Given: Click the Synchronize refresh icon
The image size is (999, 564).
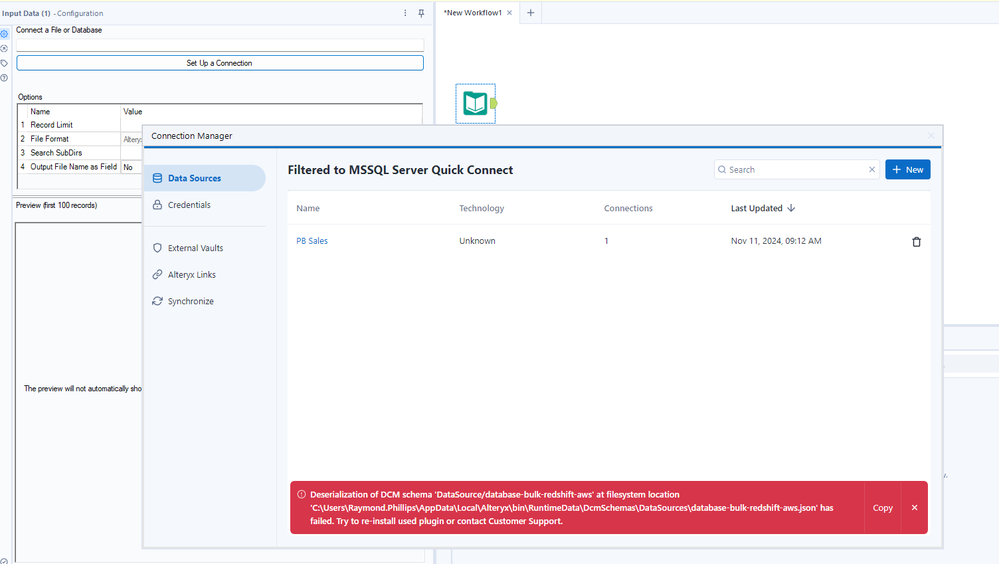Looking at the screenshot, I should click(x=157, y=301).
